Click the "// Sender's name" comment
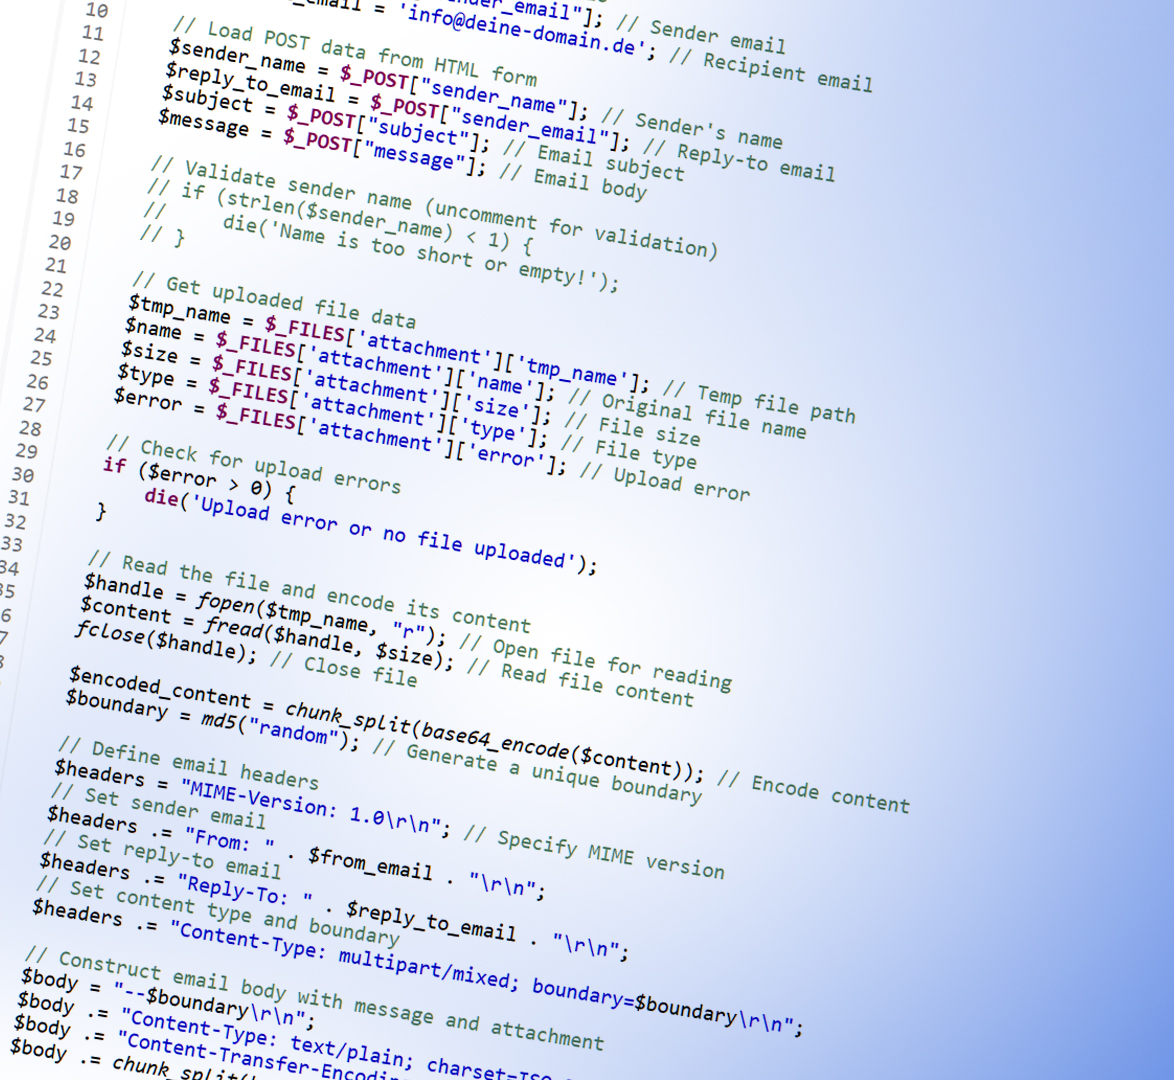 692,130
